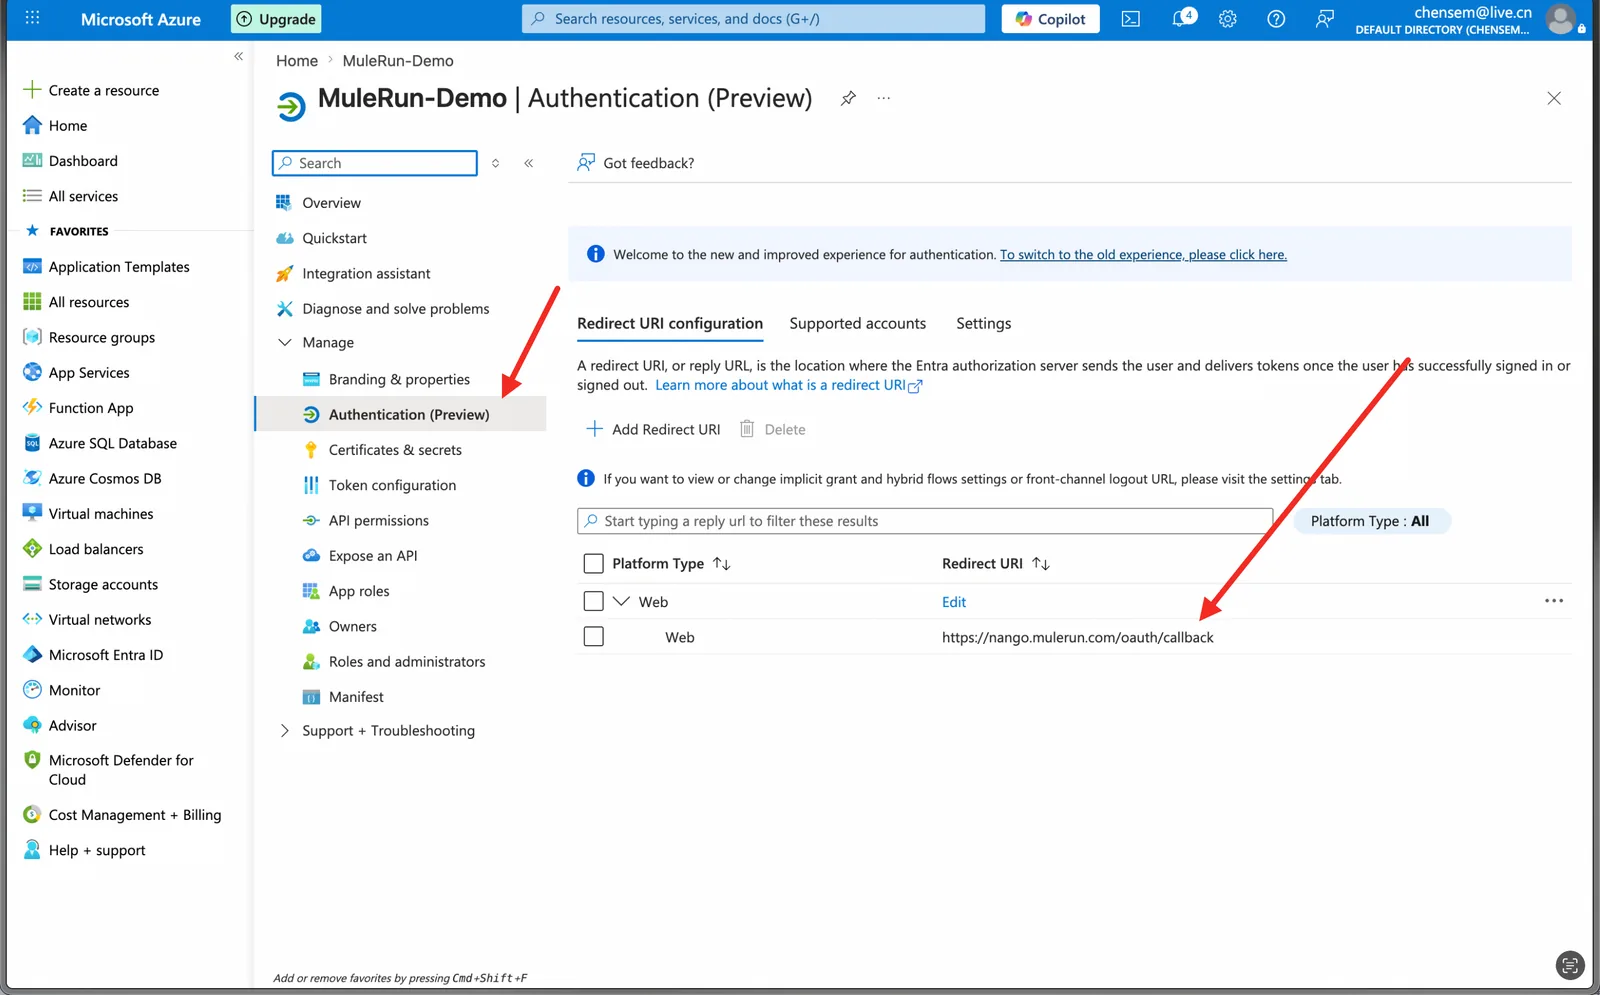Open the portal settings gear
1600x995 pixels.
tap(1228, 19)
